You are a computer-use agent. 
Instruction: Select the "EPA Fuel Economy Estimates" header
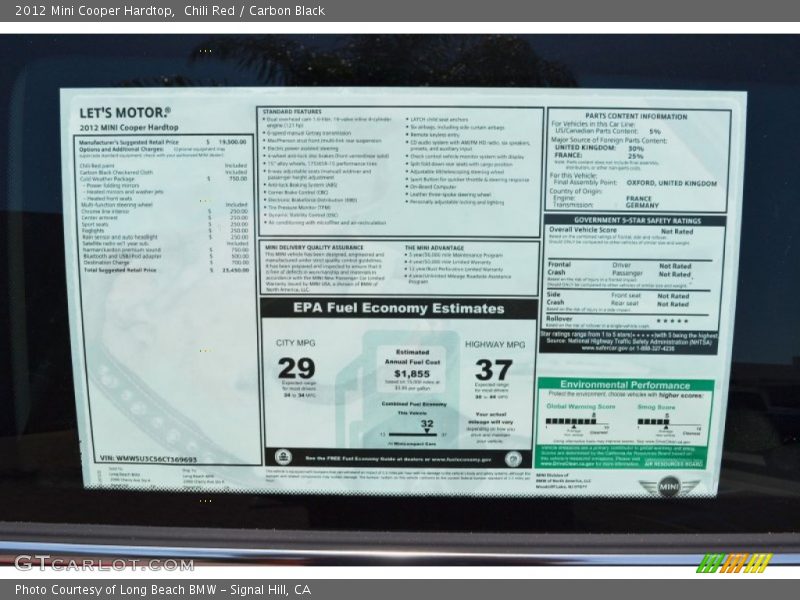(x=398, y=308)
